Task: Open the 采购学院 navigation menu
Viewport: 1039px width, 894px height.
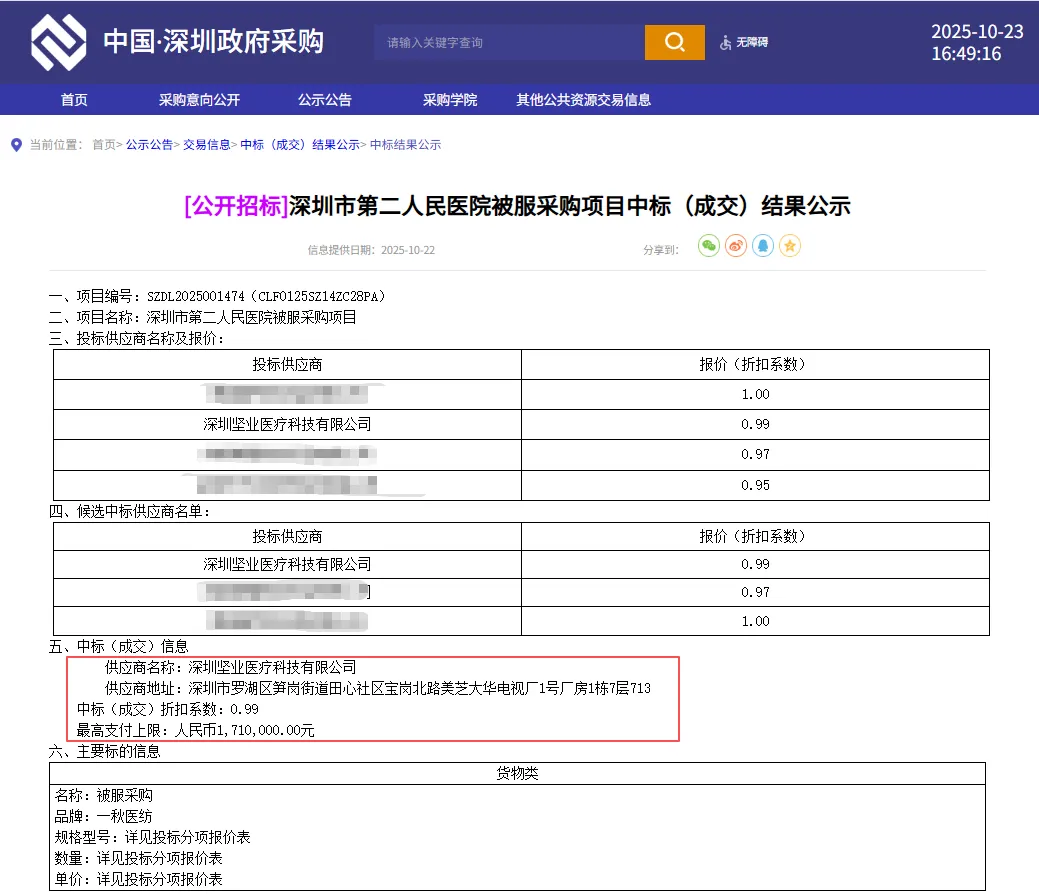Action: click(449, 100)
